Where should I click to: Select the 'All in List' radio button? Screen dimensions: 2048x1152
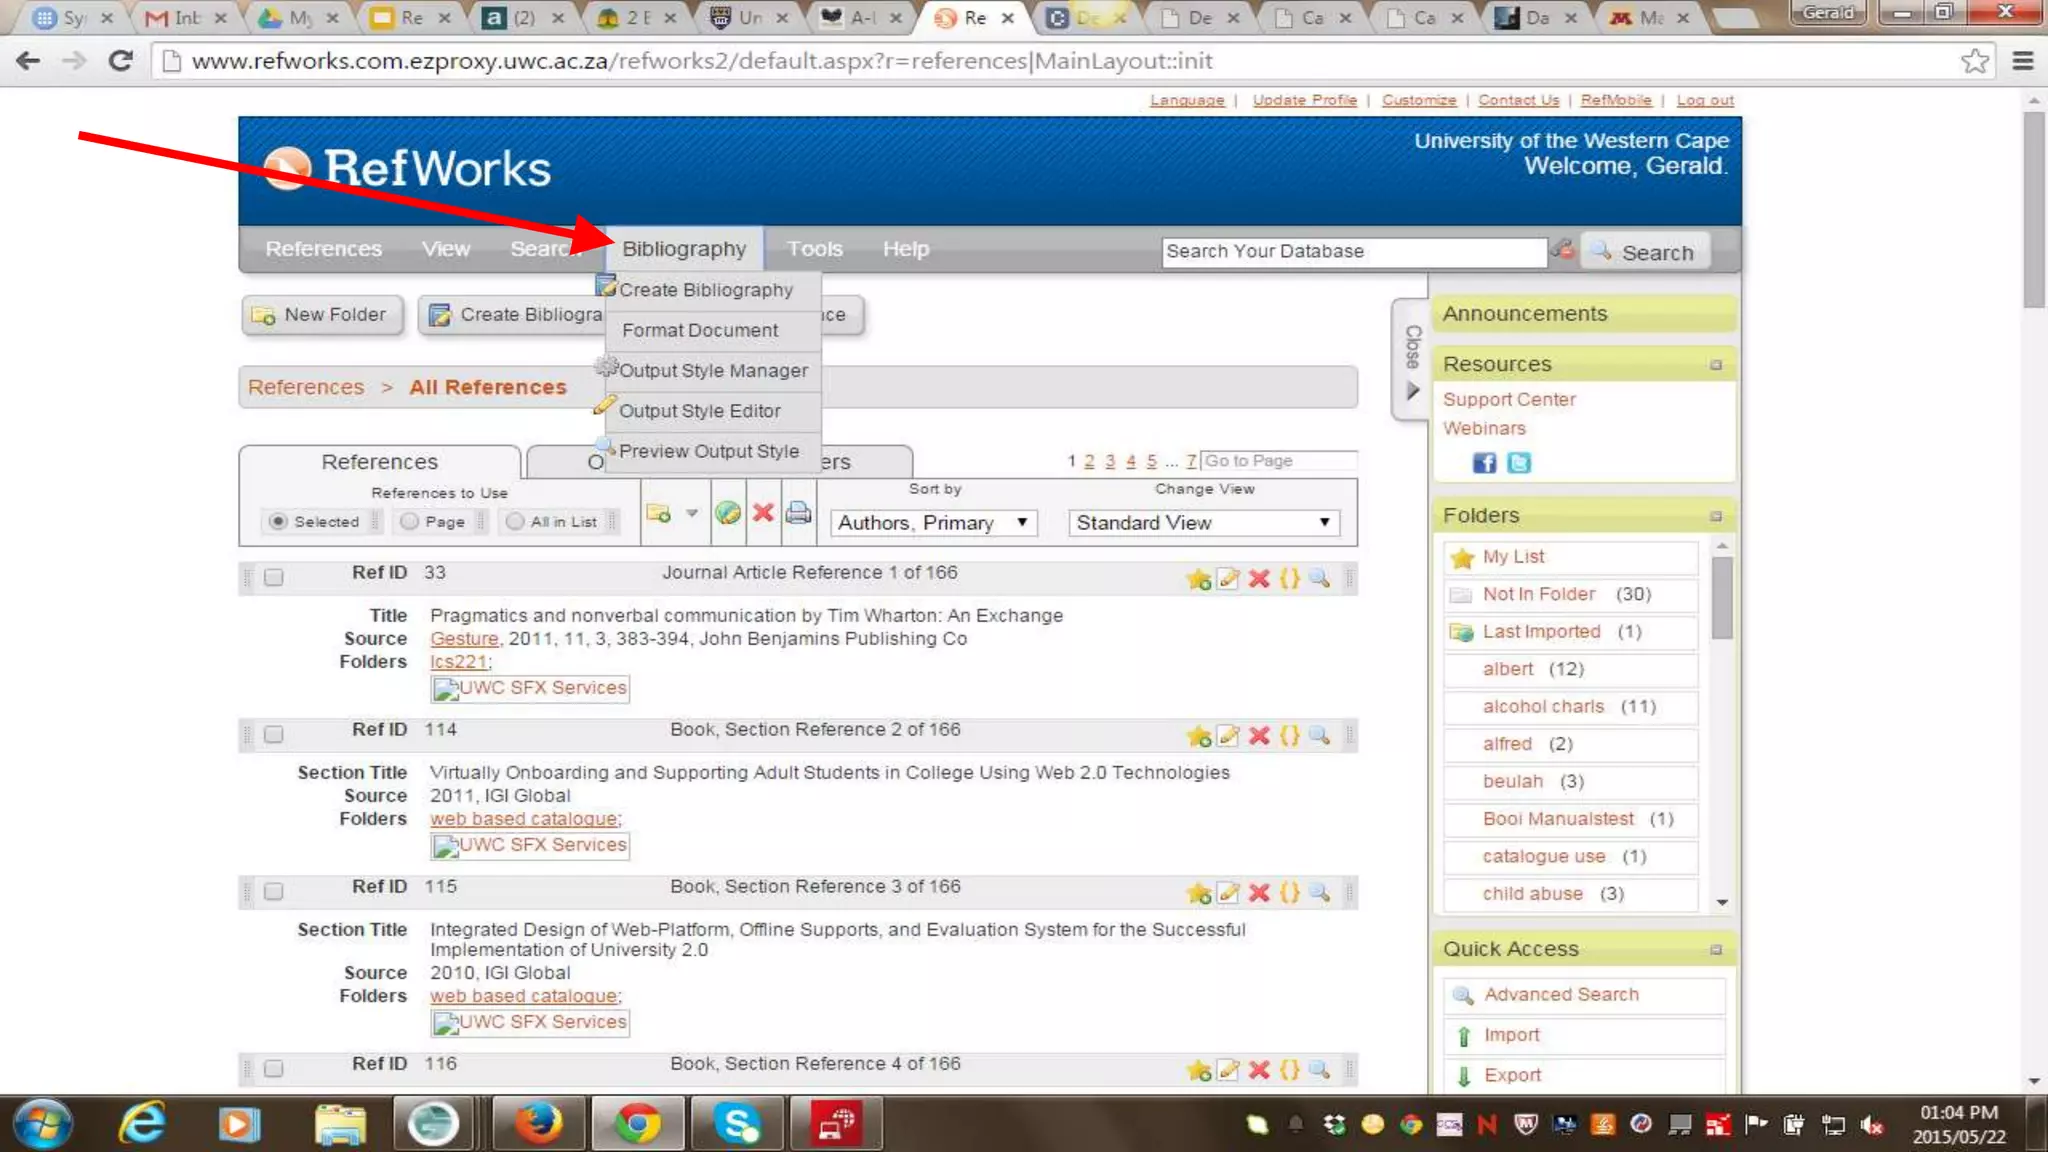point(515,522)
